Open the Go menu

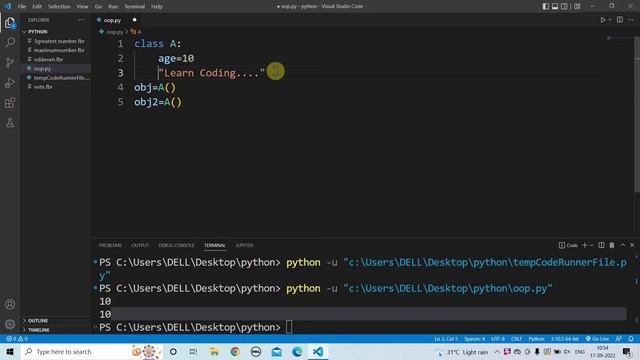pos(98,6)
